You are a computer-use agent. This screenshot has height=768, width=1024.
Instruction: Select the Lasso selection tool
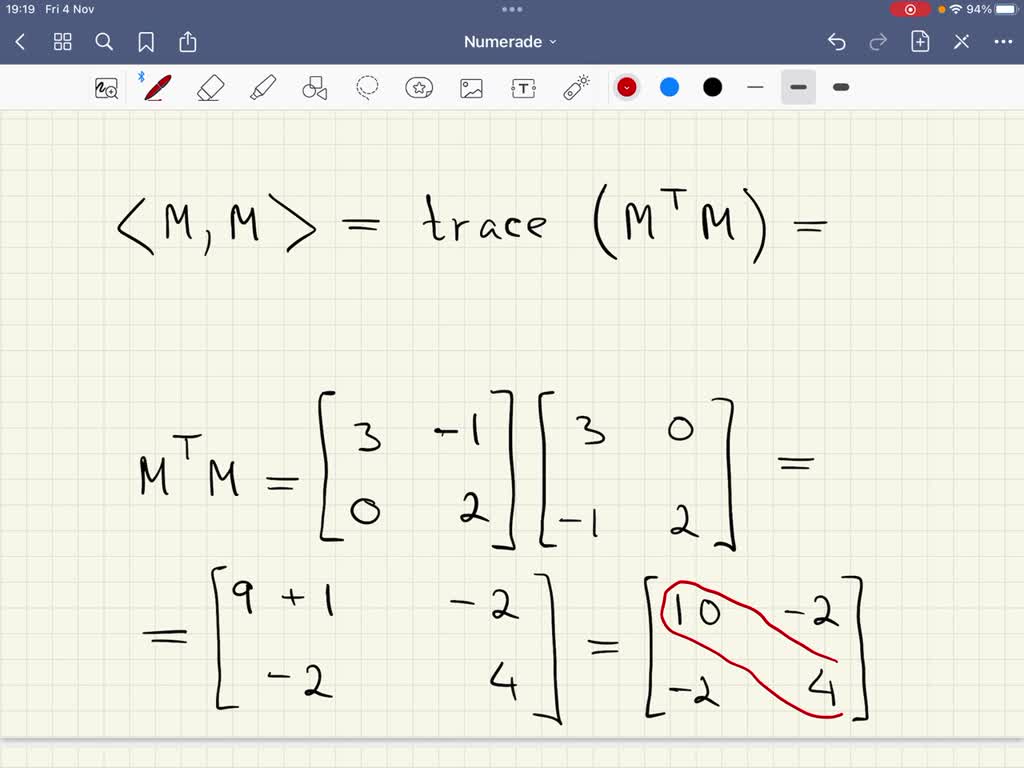point(367,87)
